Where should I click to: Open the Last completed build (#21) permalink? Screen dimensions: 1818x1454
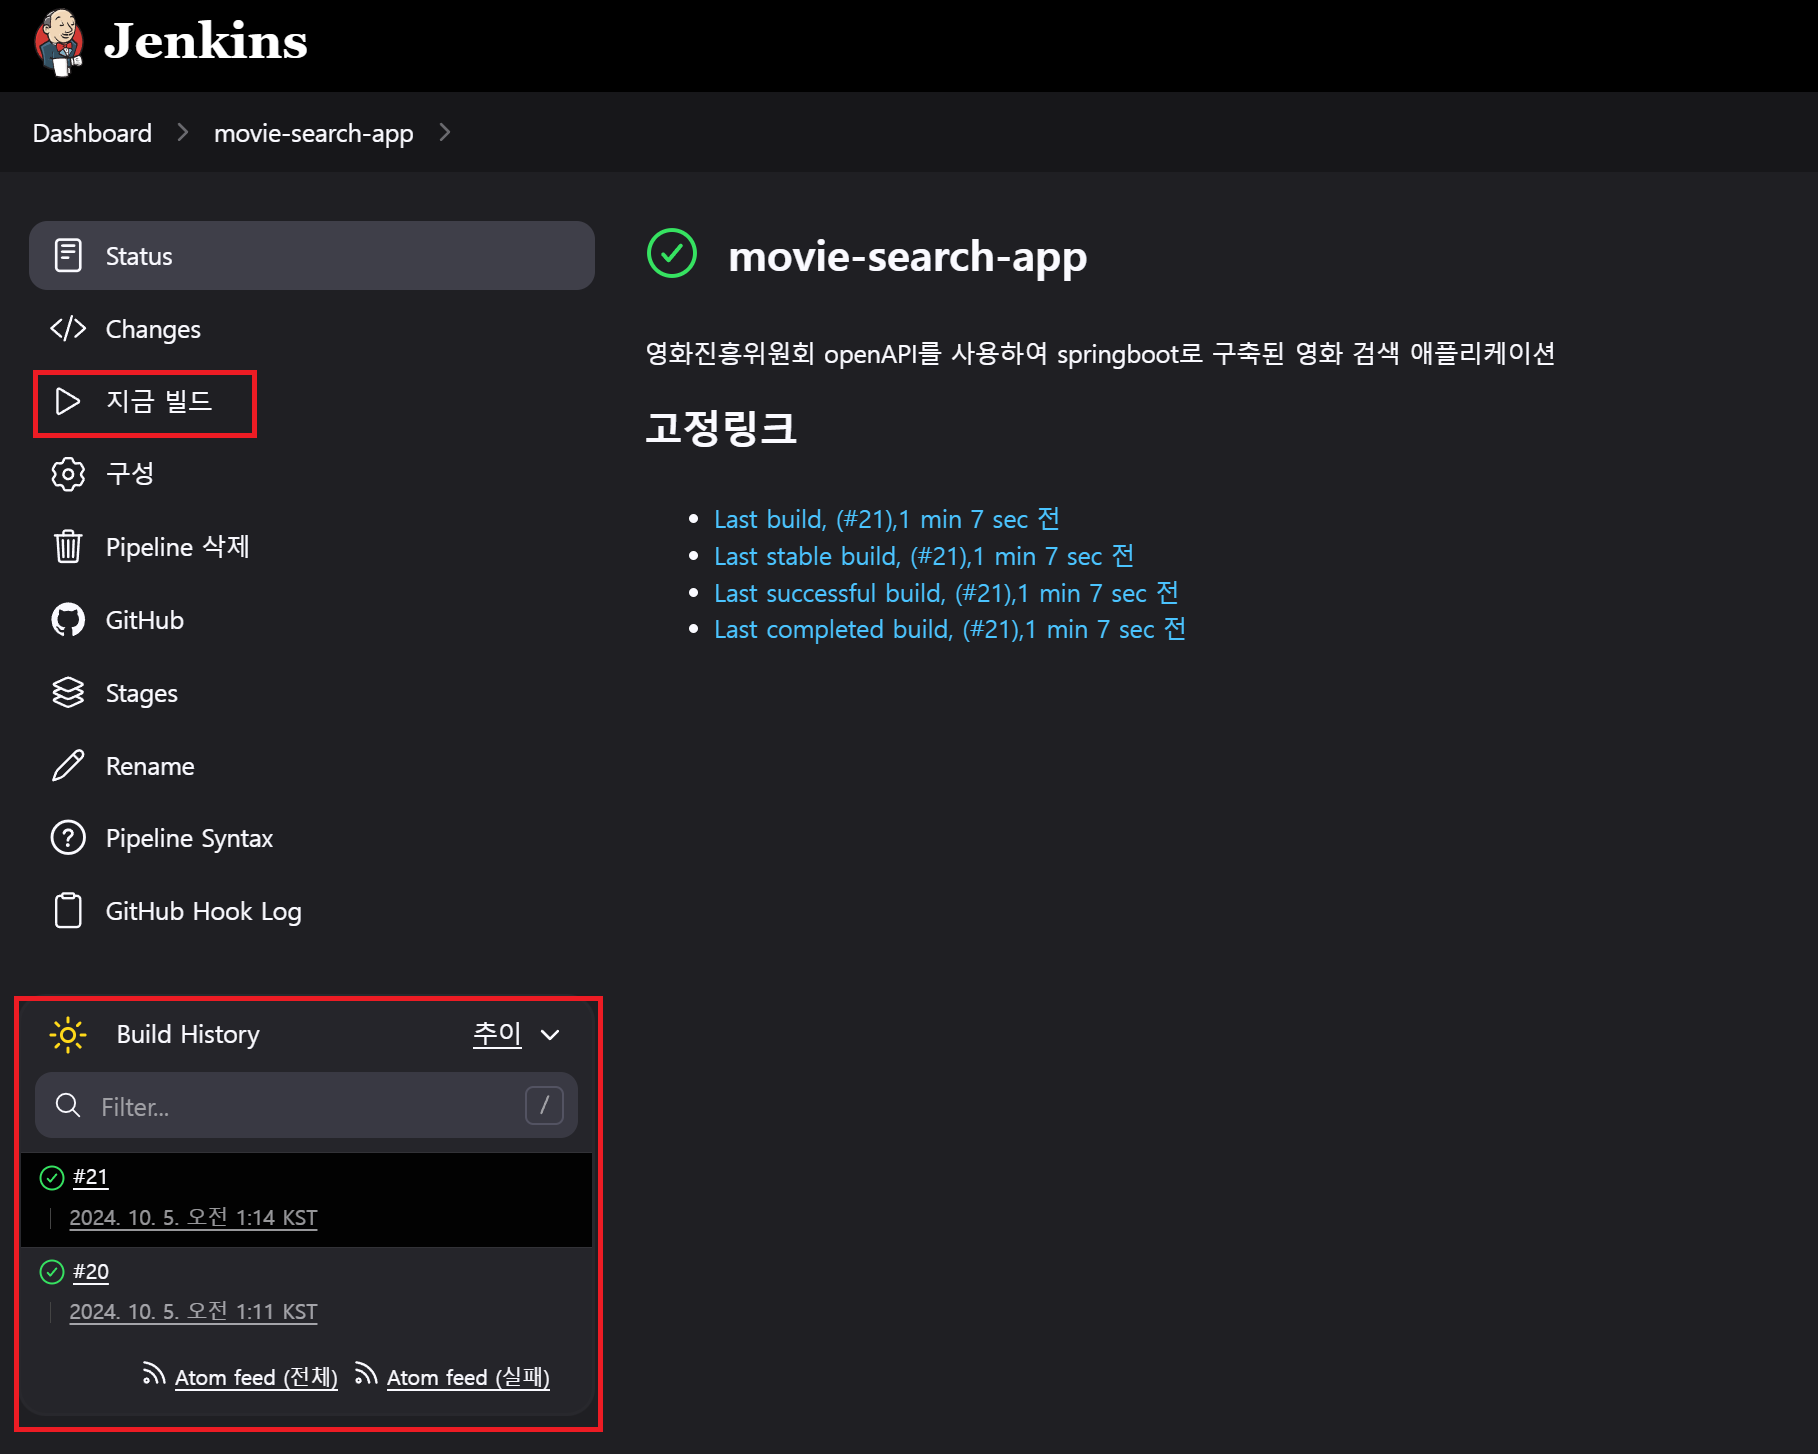[x=950, y=629]
